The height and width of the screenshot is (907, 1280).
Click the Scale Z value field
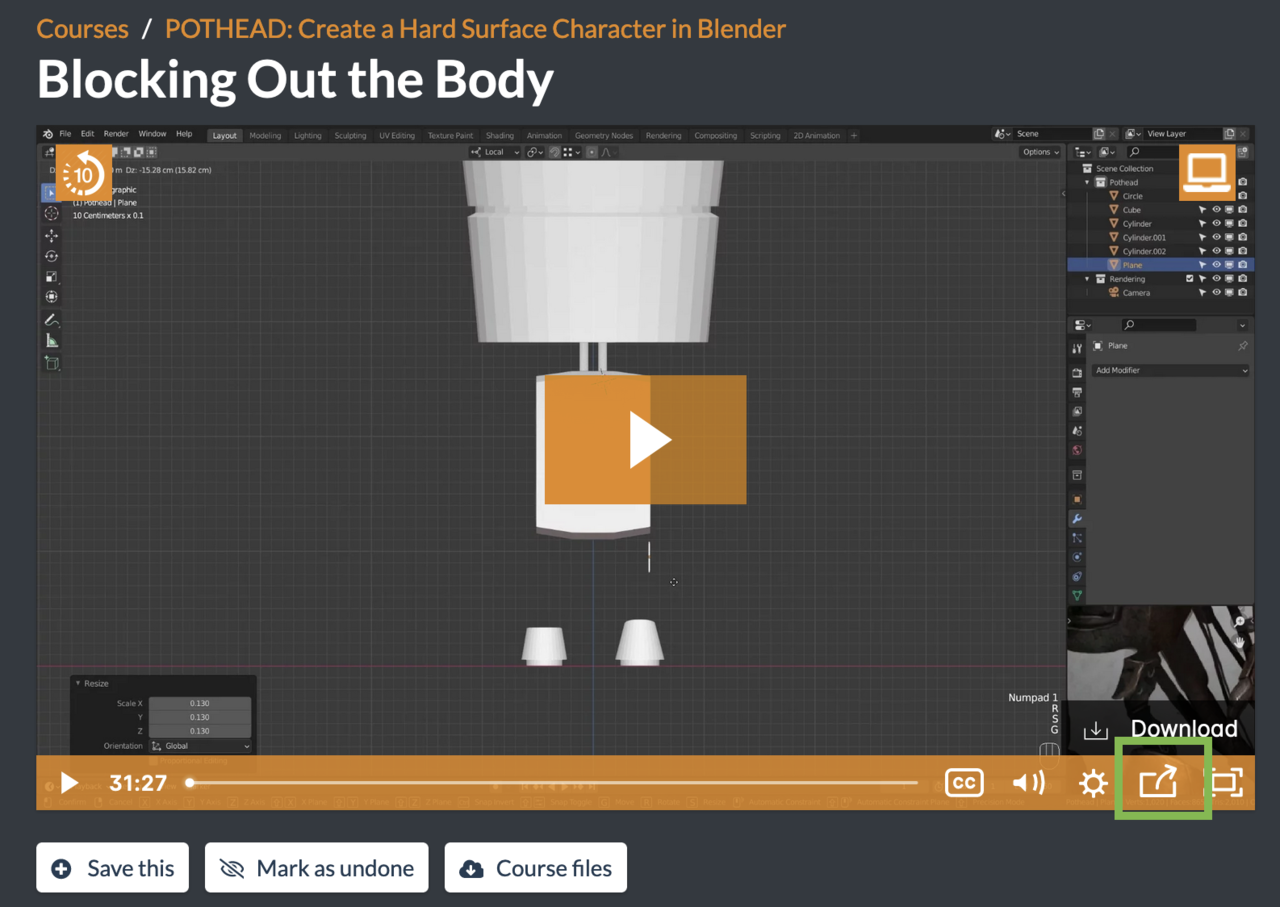click(200, 731)
